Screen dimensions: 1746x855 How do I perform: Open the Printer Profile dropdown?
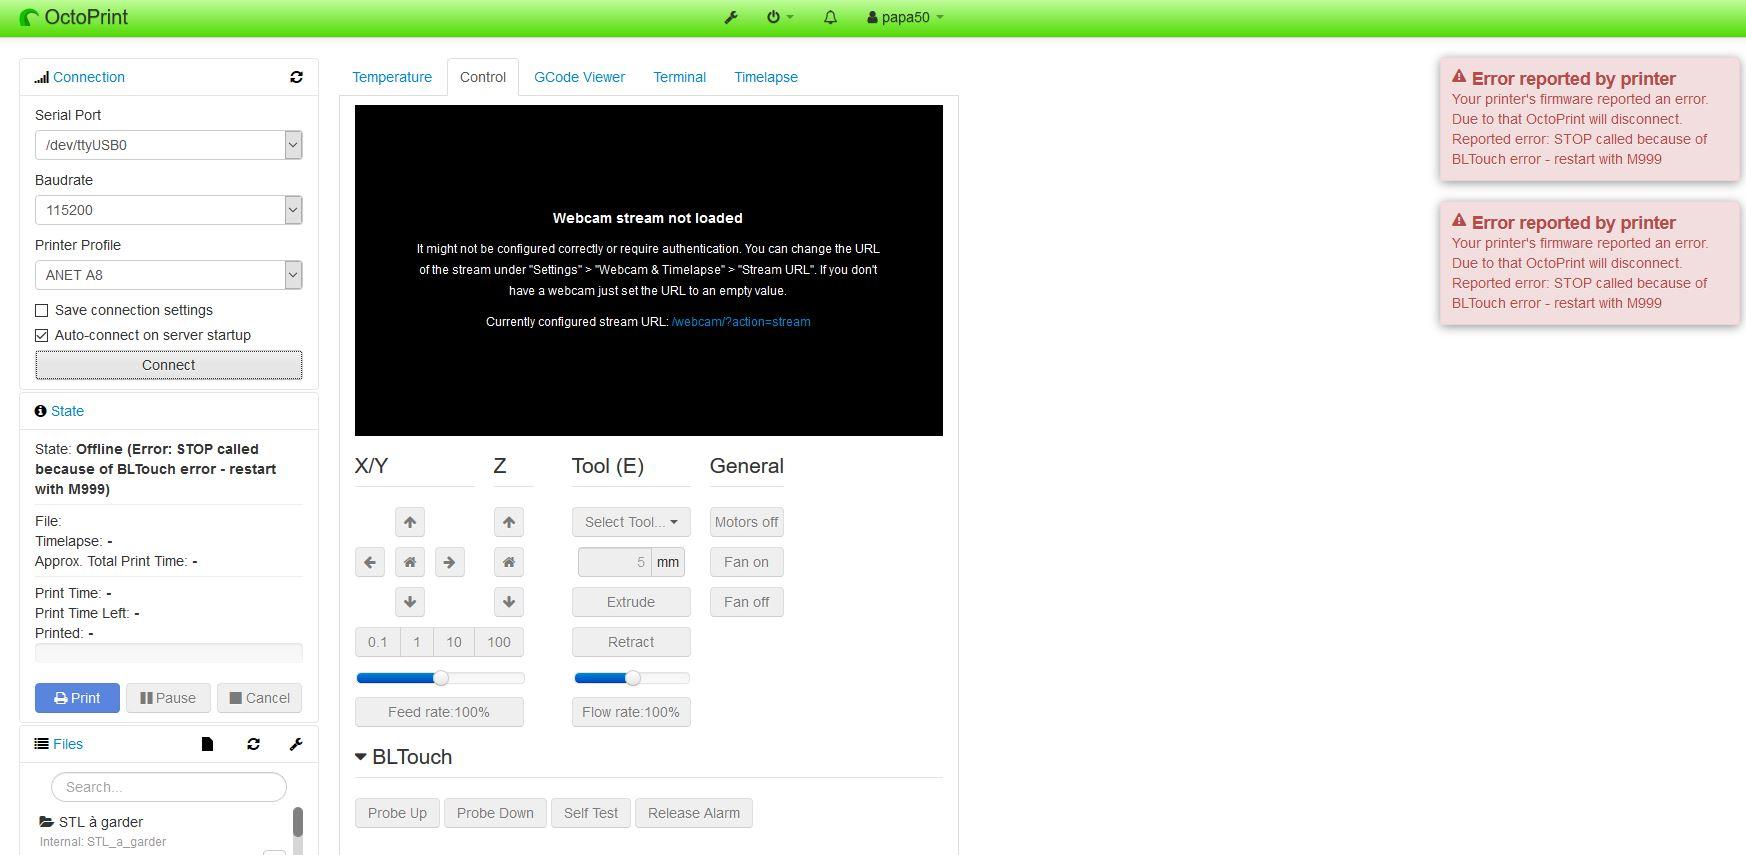(168, 275)
